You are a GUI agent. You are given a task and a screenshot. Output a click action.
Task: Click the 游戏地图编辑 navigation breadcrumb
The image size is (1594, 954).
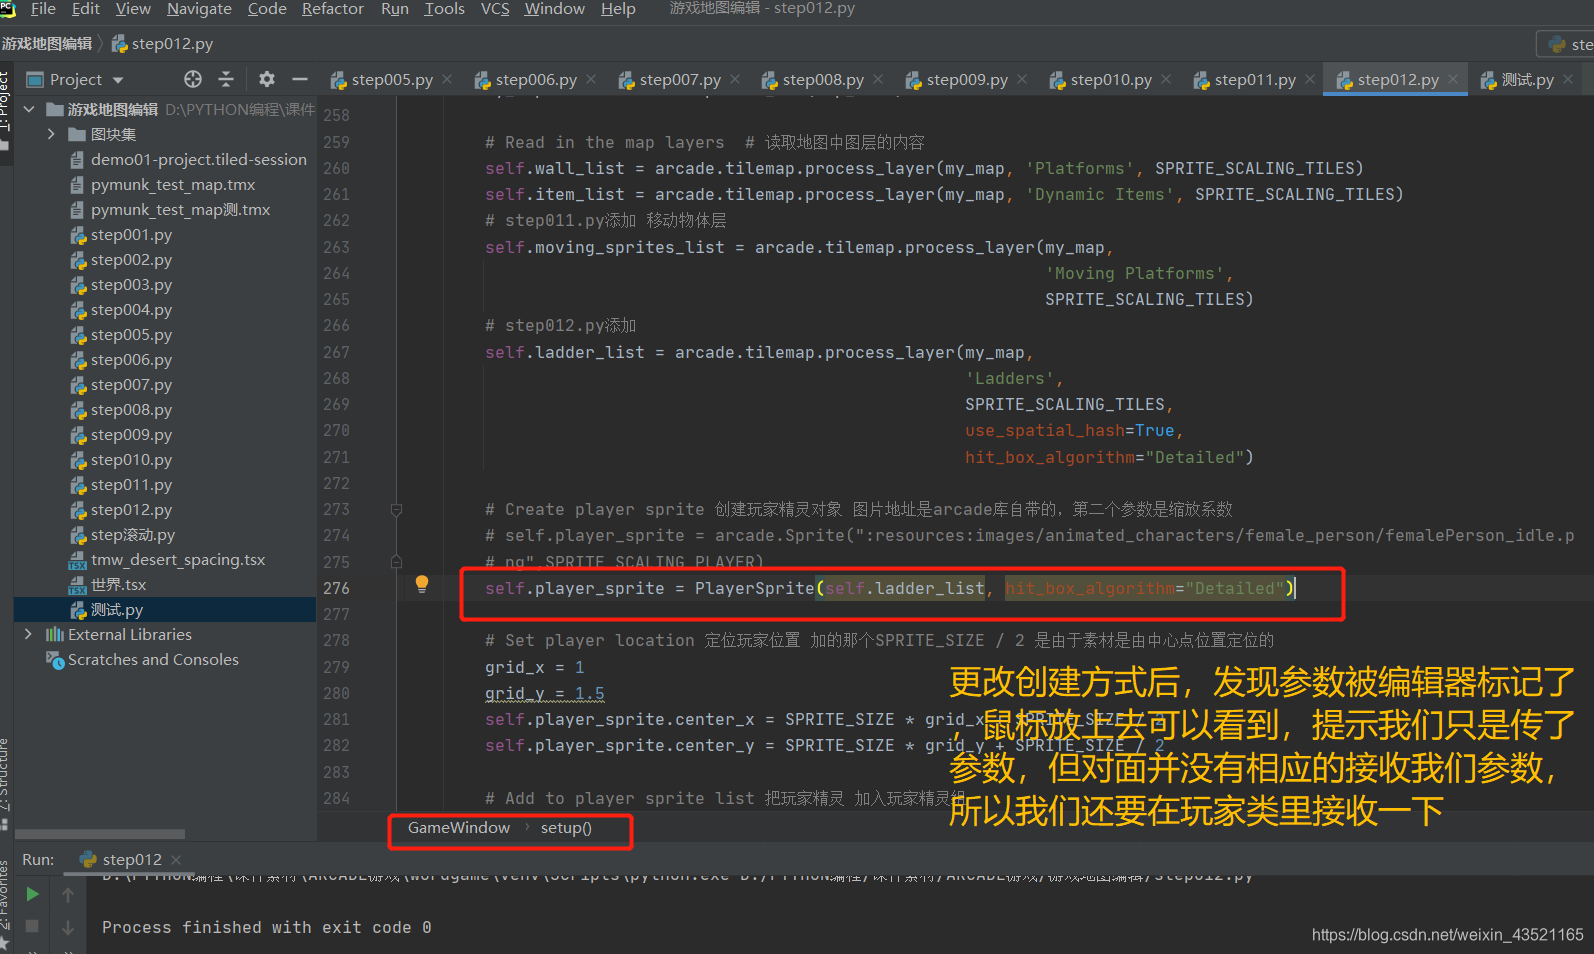point(47,44)
